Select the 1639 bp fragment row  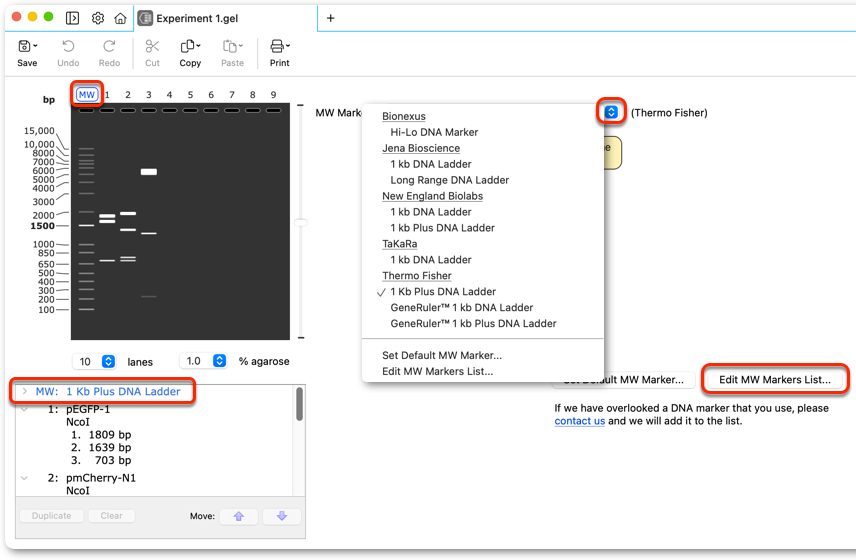click(101, 448)
